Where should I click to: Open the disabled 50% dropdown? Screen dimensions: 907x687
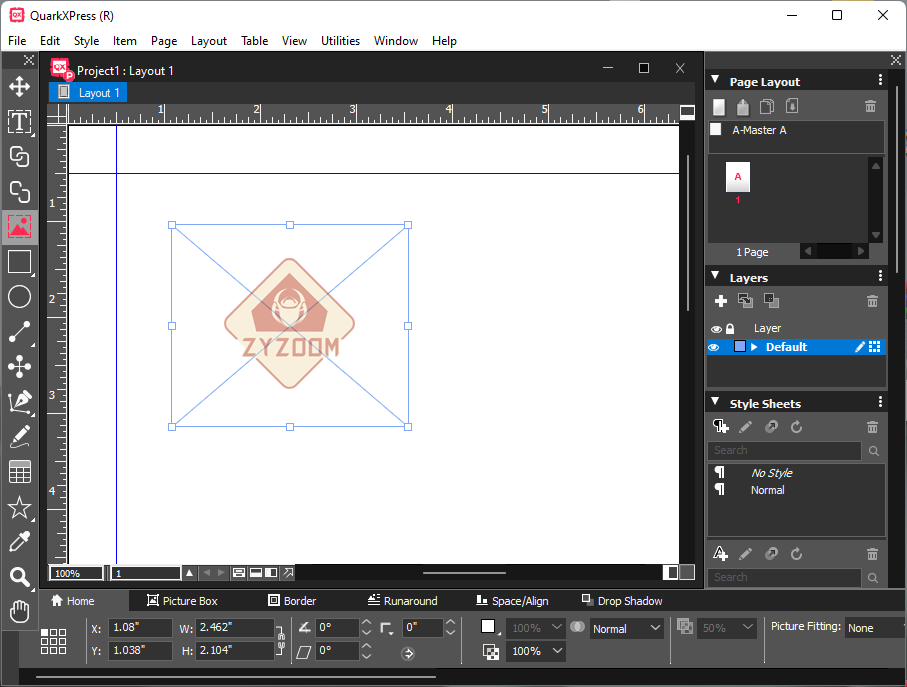(726, 628)
